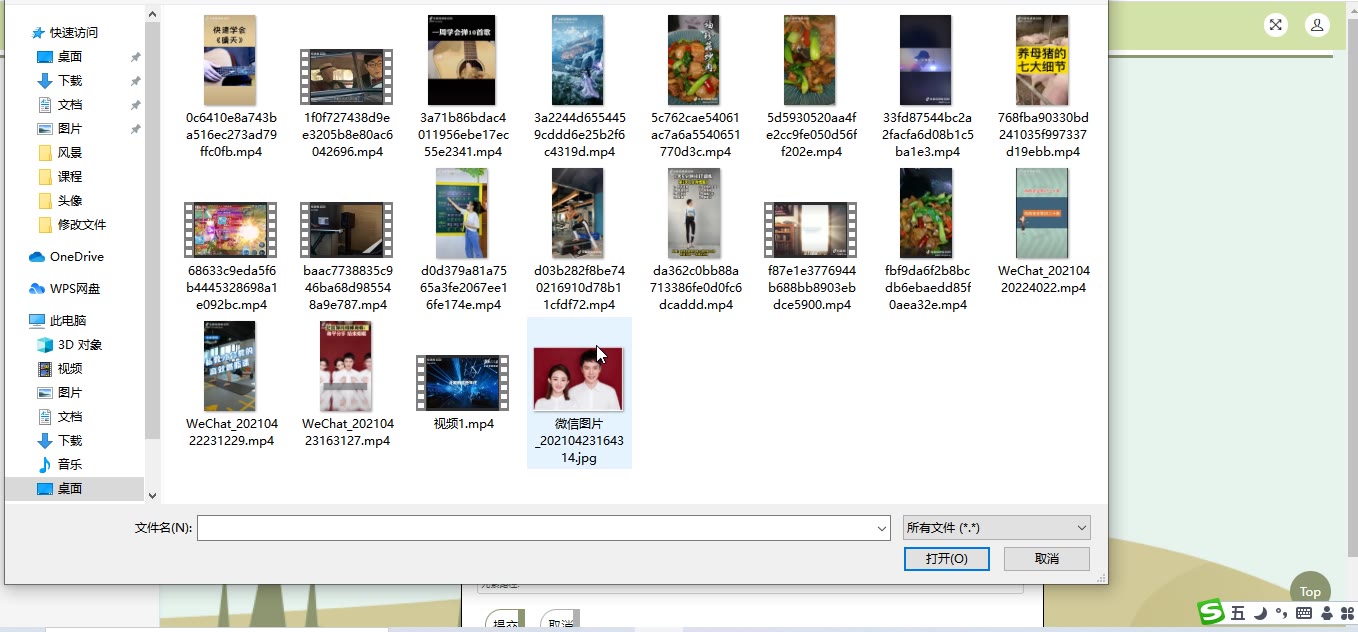Click the Top button on the background page
Screen dimensions: 1358x632
(1311, 592)
